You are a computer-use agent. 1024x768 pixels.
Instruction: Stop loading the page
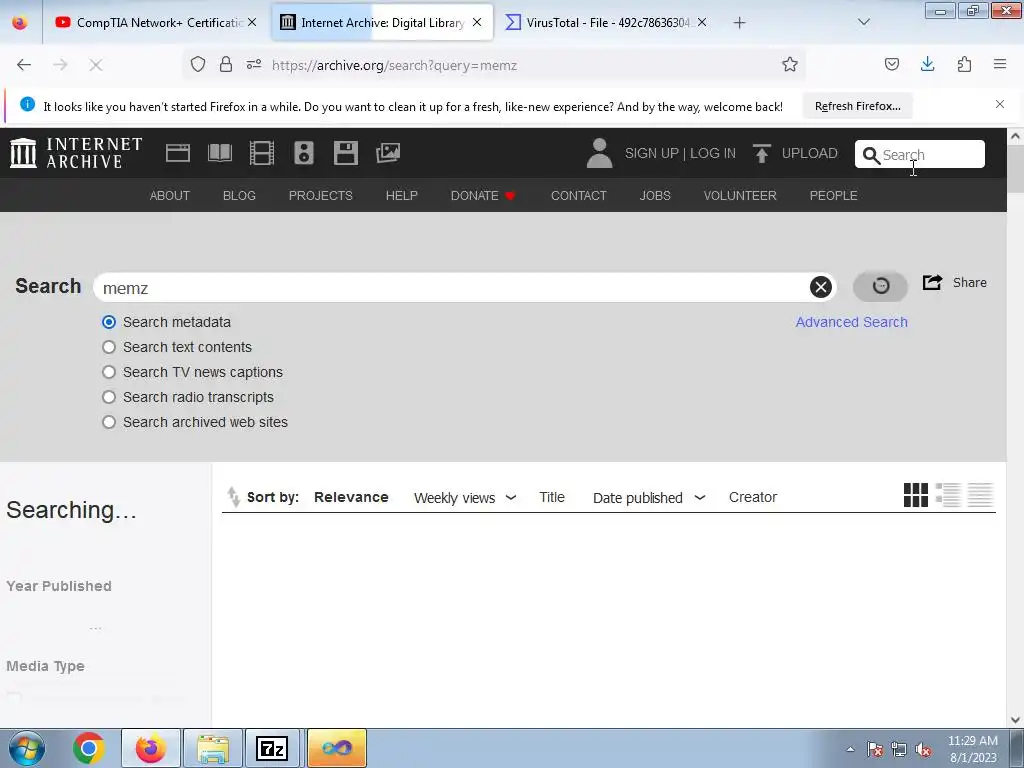point(95,65)
